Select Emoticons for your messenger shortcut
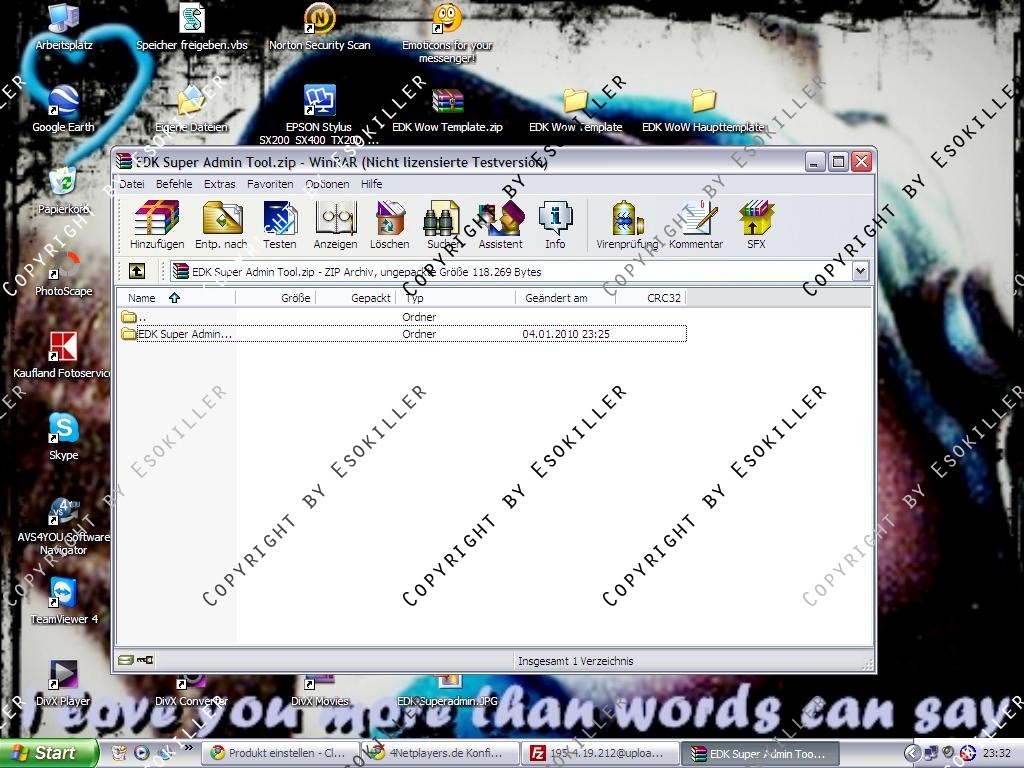The width and height of the screenshot is (1024, 768). (447, 34)
